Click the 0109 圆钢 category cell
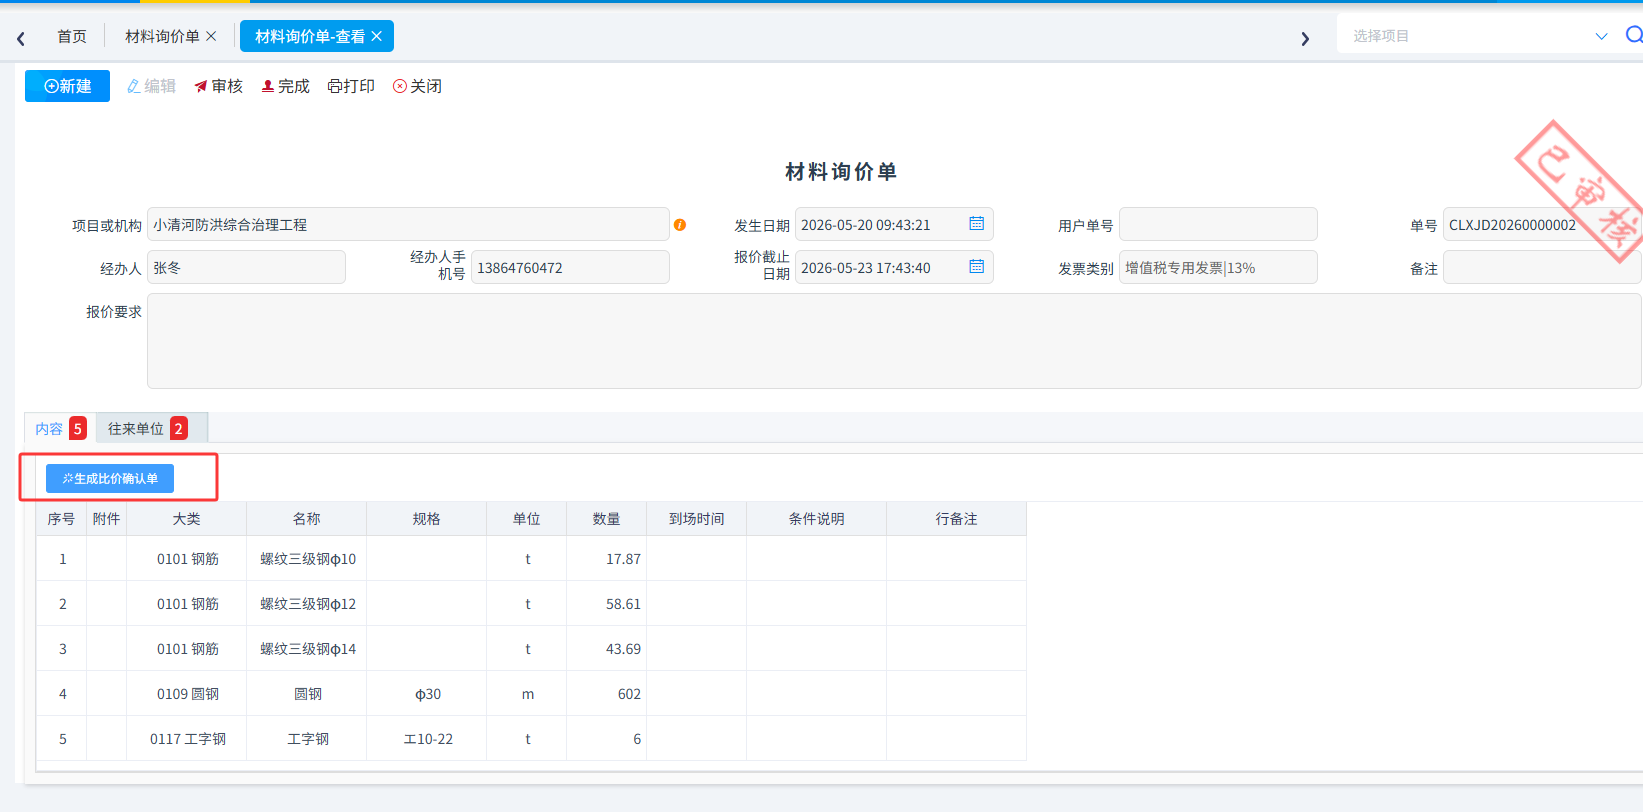The height and width of the screenshot is (812, 1643). pyautogui.click(x=187, y=694)
